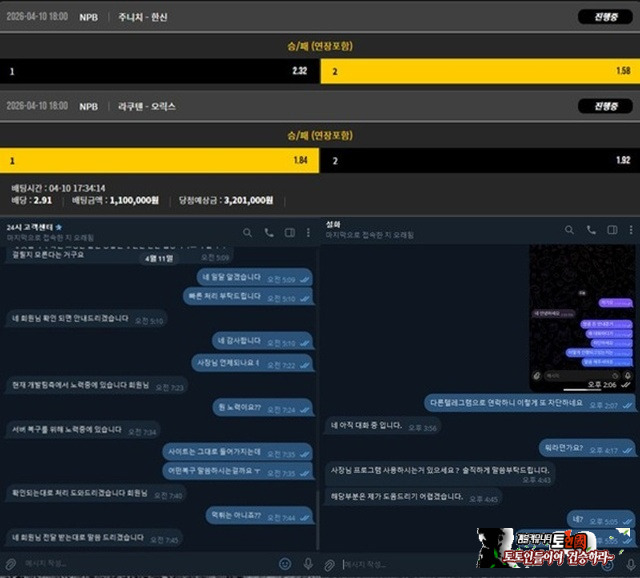Open more options in 24시 고객센터 chat

(x=308, y=233)
